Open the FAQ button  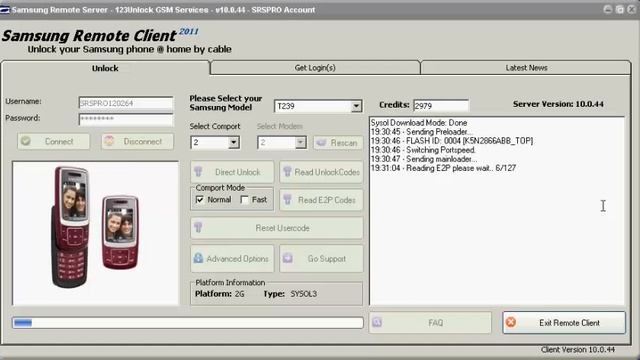[430, 322]
